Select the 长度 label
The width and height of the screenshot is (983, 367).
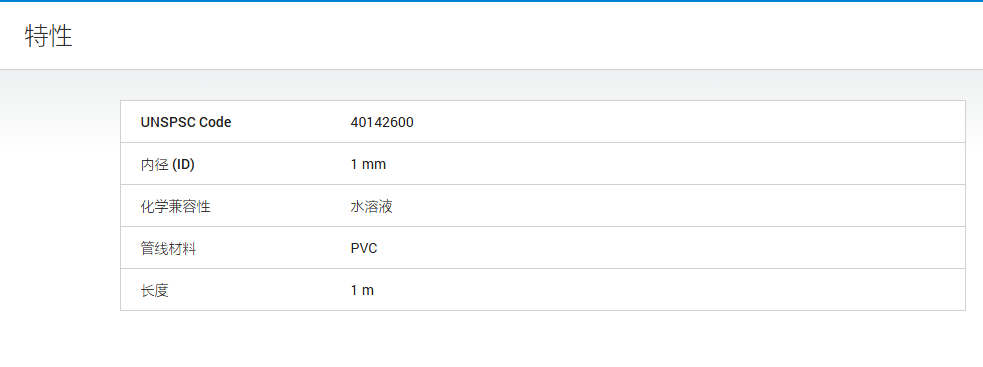[155, 290]
